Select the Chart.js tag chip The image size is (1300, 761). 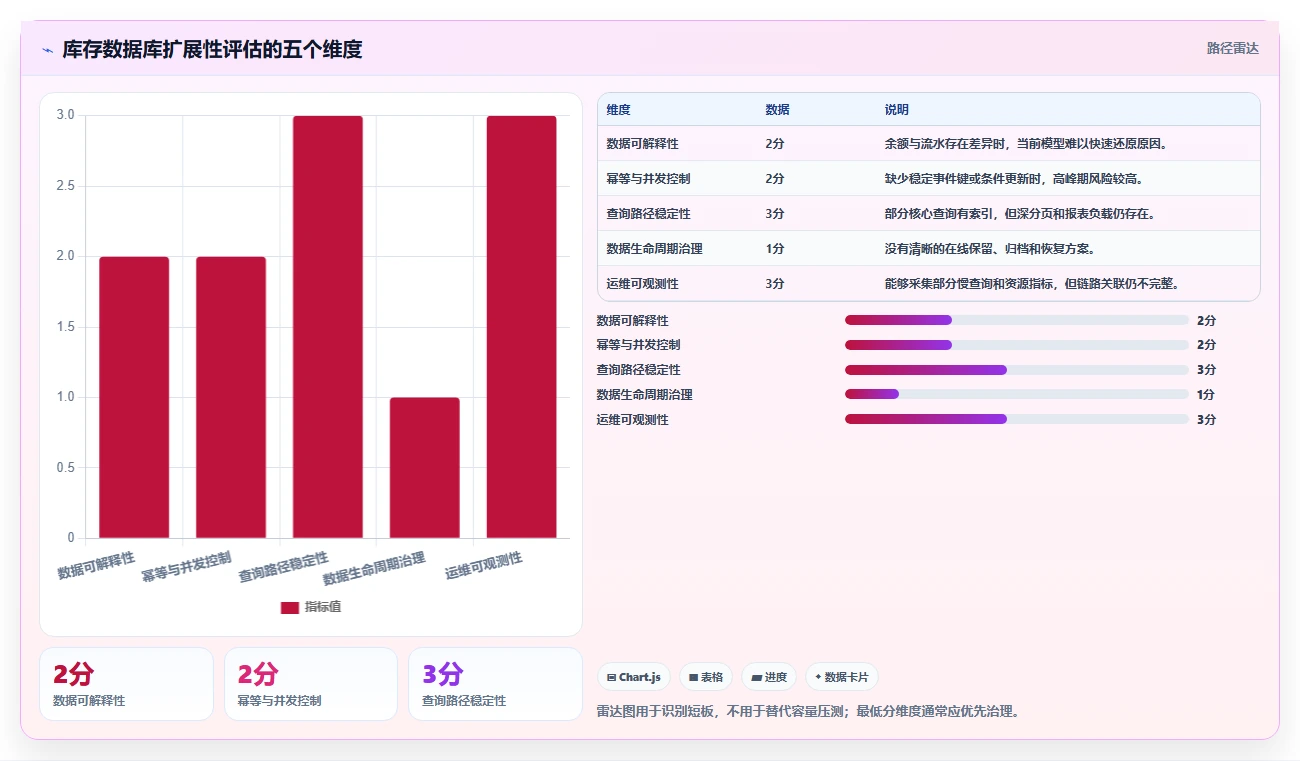tap(634, 677)
